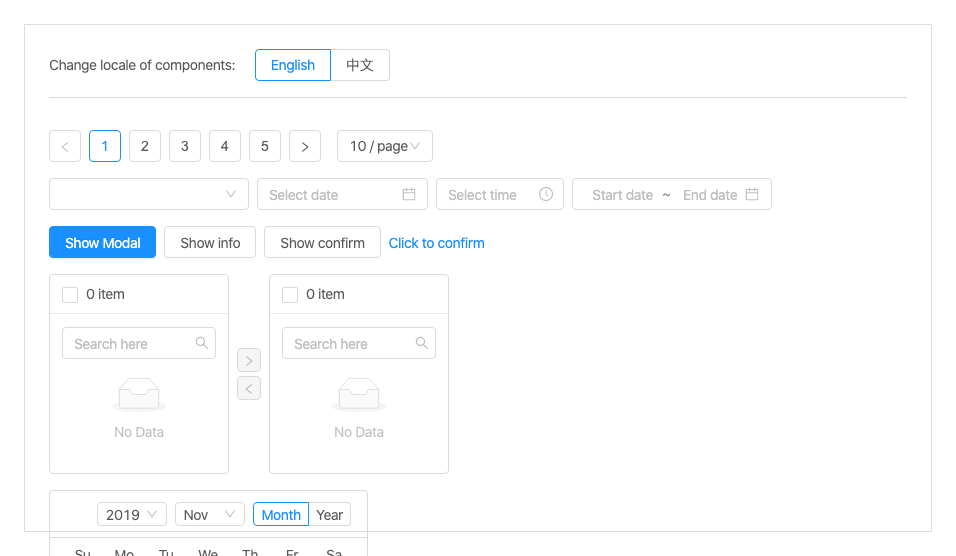
Task: Click the search icon in right transfer list
Action: 422,343
